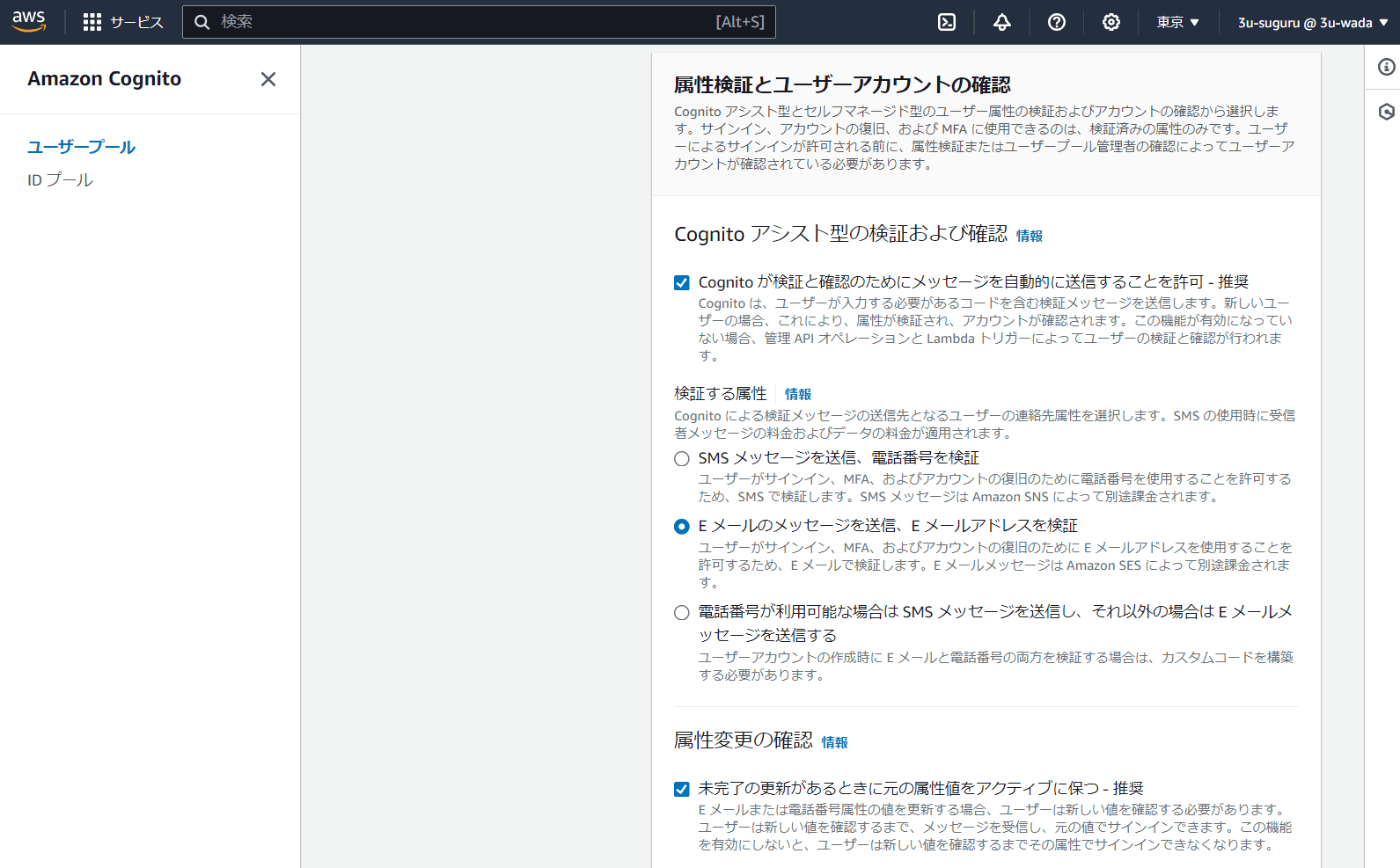
Task: Launch the CloudShell terminal icon
Action: pyautogui.click(x=947, y=22)
